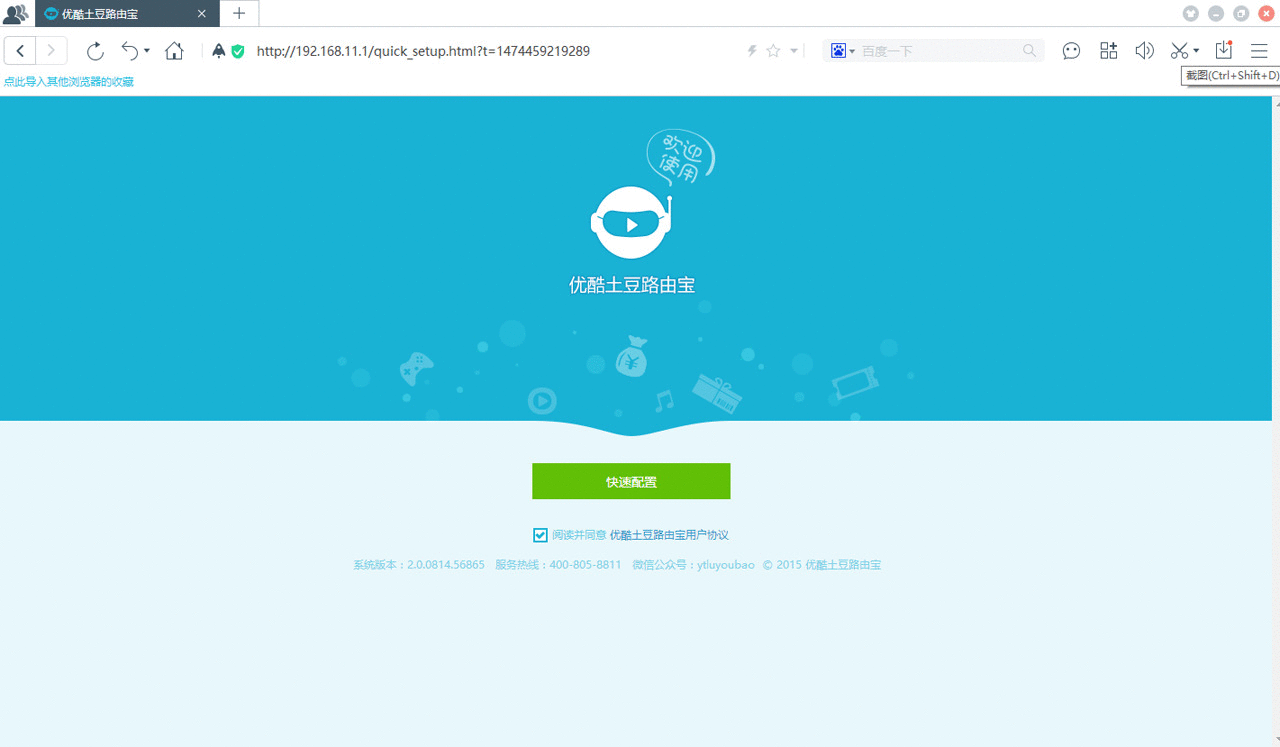Click the 优酷土豆路由宝 heading text
The width and height of the screenshot is (1280, 747).
632,285
